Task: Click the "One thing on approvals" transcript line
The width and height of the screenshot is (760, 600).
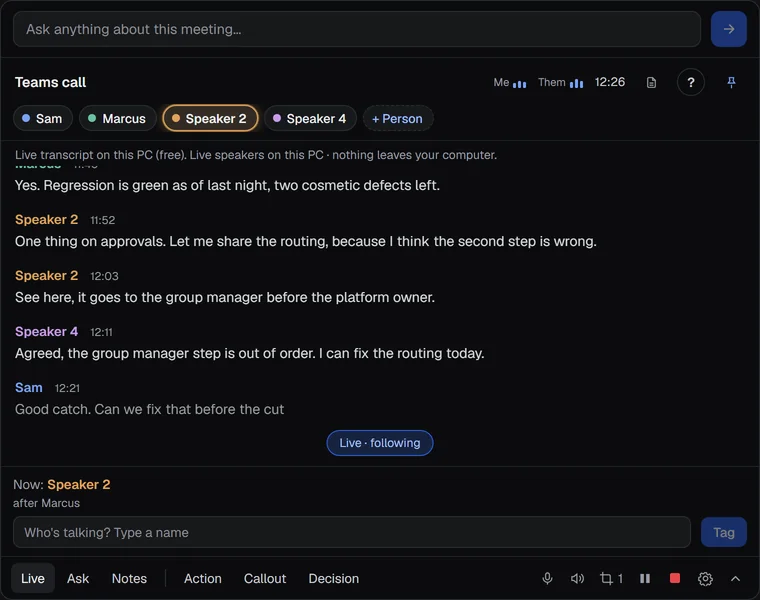Action: 306,241
